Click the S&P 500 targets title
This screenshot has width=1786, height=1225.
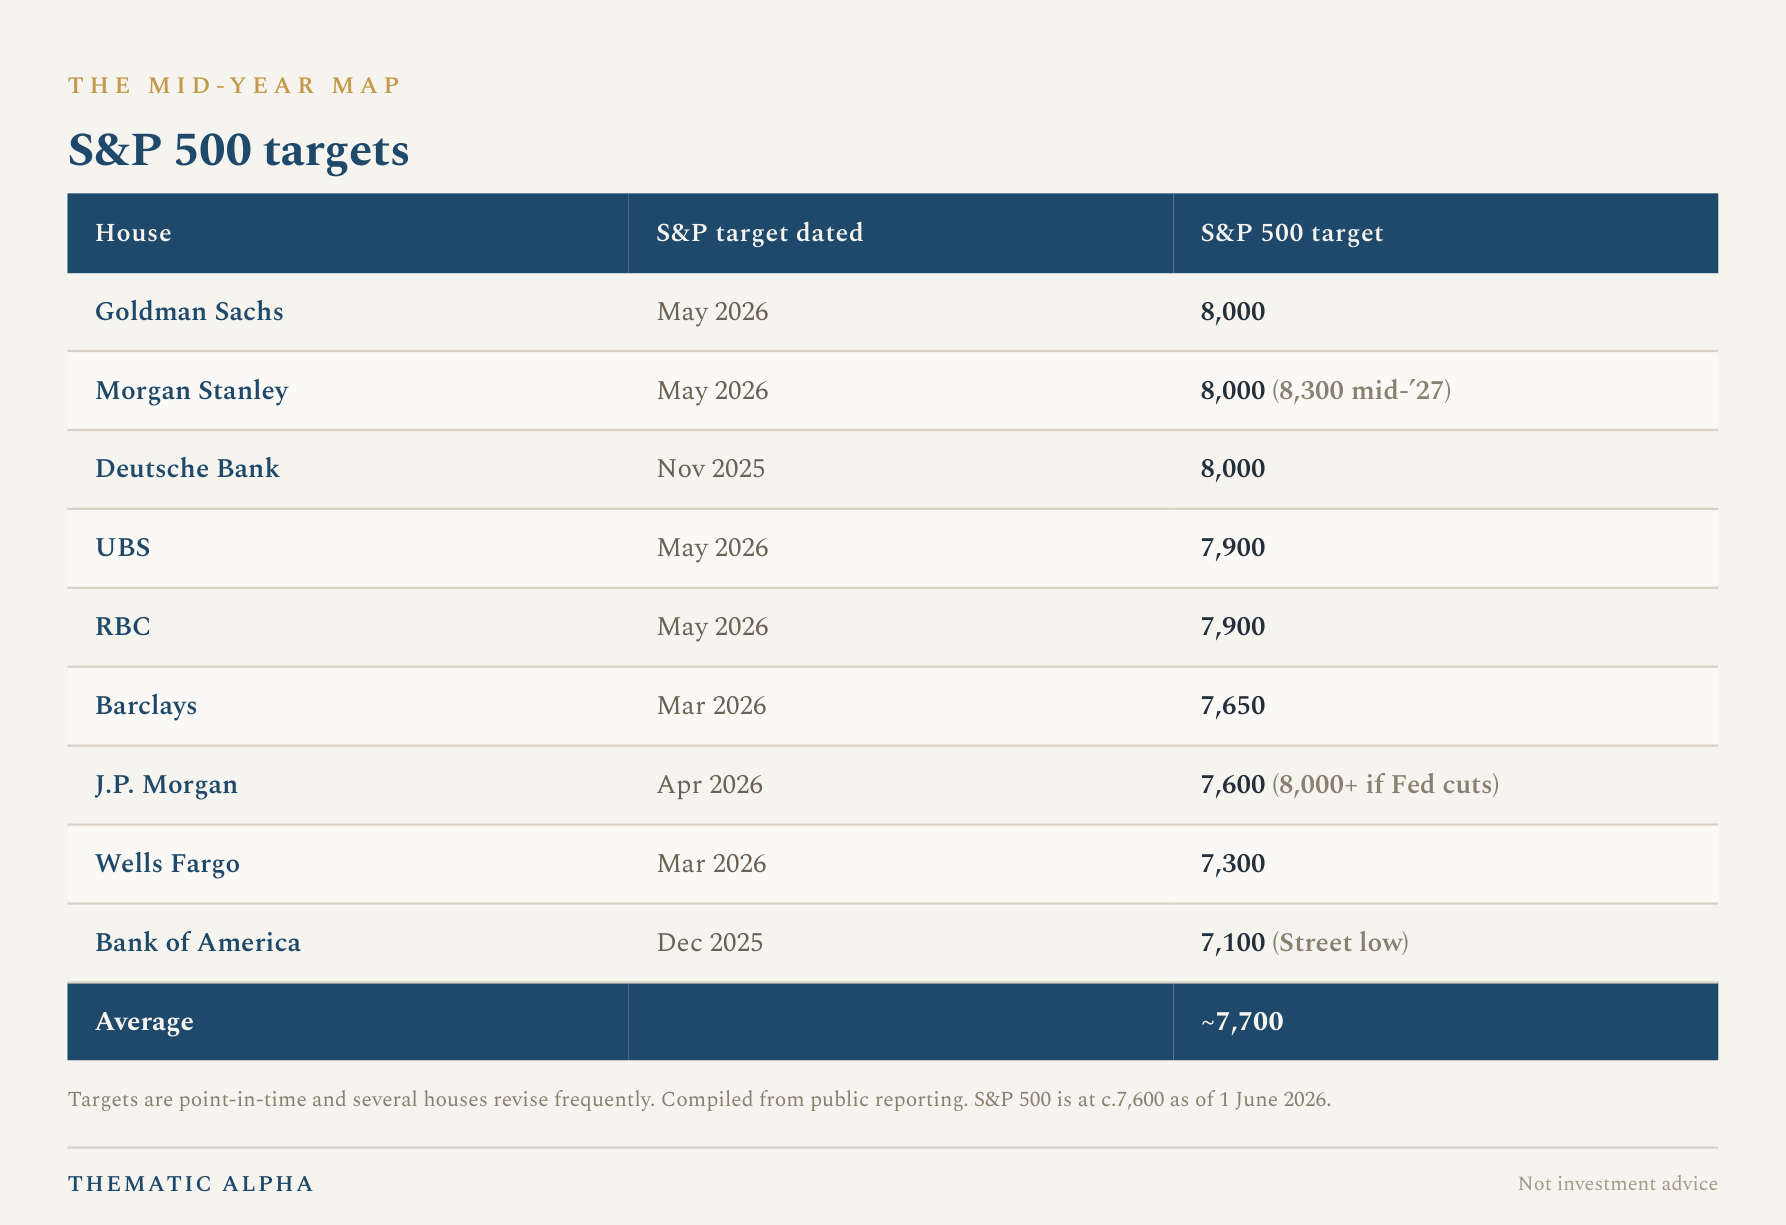(x=238, y=151)
